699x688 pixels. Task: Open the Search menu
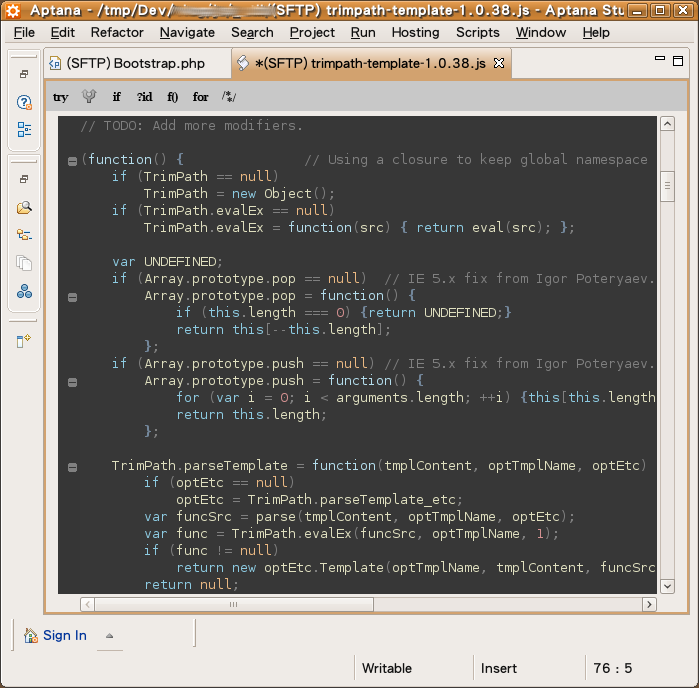tap(252, 33)
